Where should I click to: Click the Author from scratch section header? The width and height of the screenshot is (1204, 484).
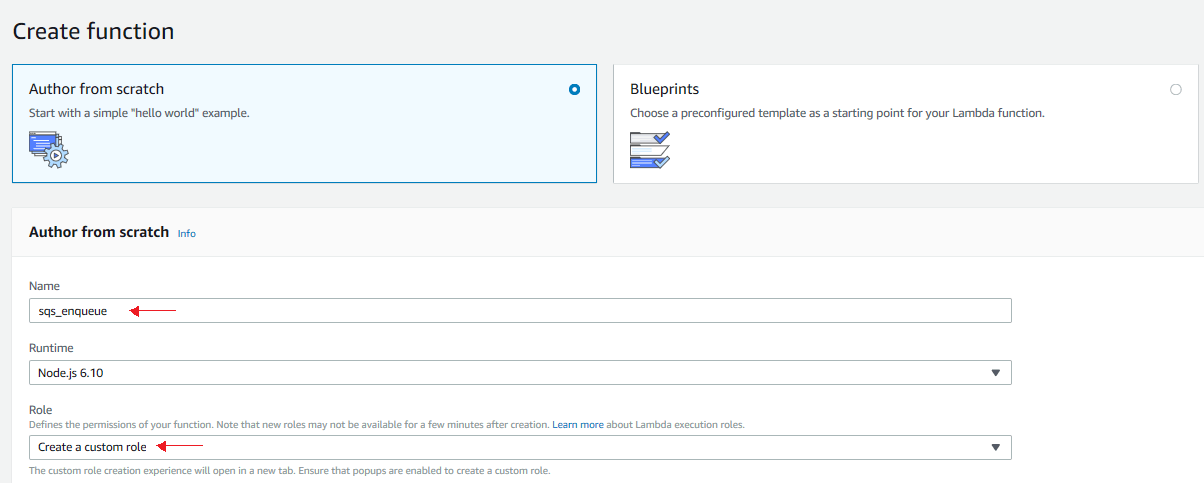(x=99, y=232)
